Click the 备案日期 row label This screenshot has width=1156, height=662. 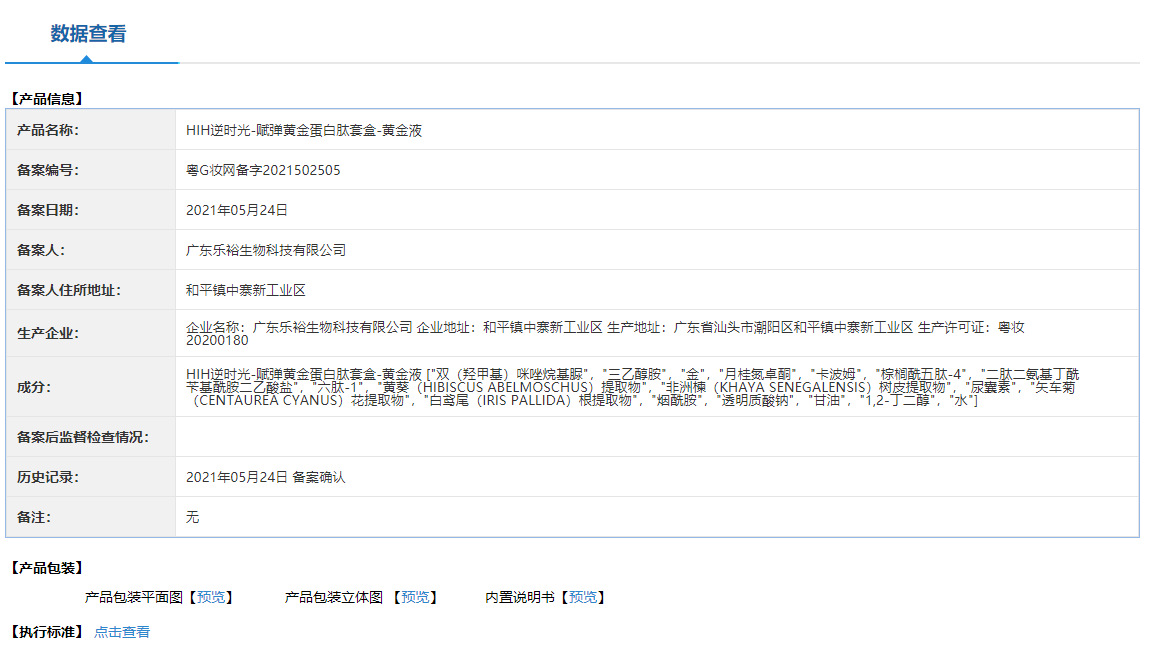(x=48, y=210)
